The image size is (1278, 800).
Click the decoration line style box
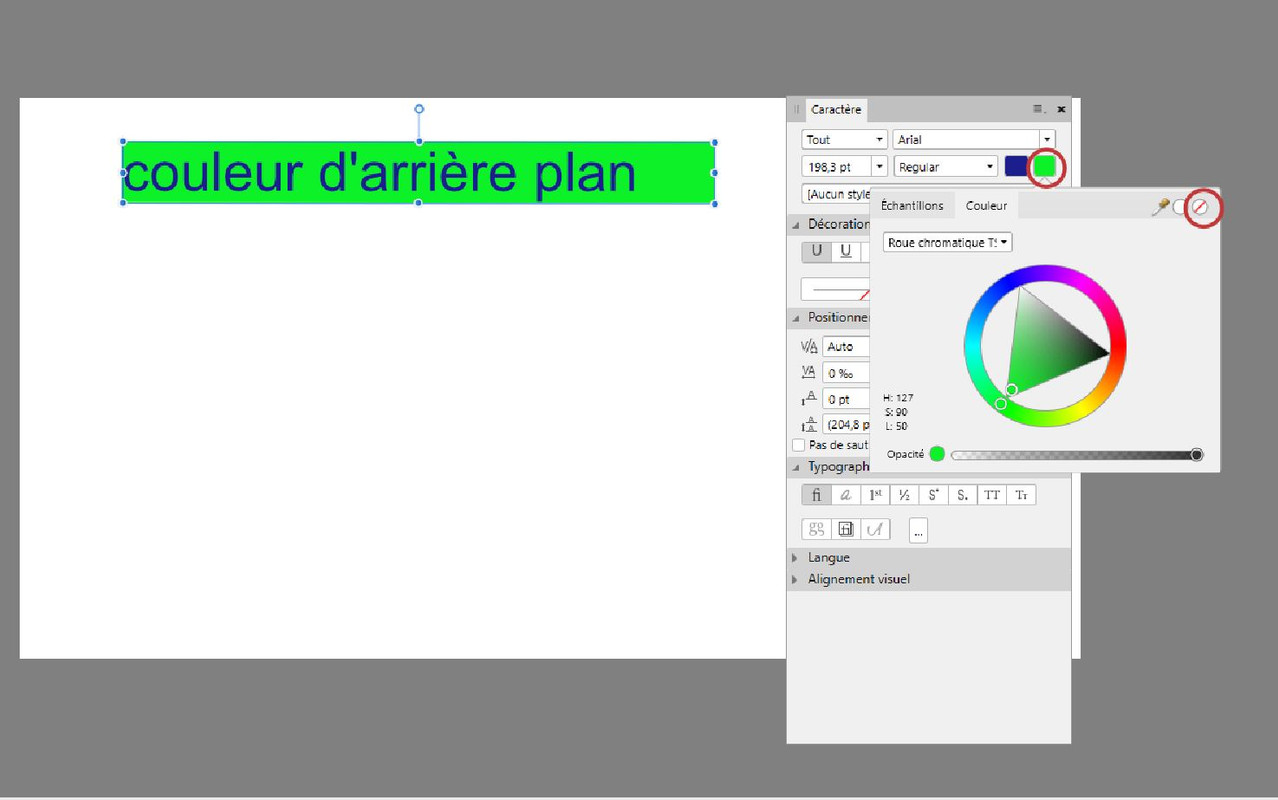[x=836, y=289]
